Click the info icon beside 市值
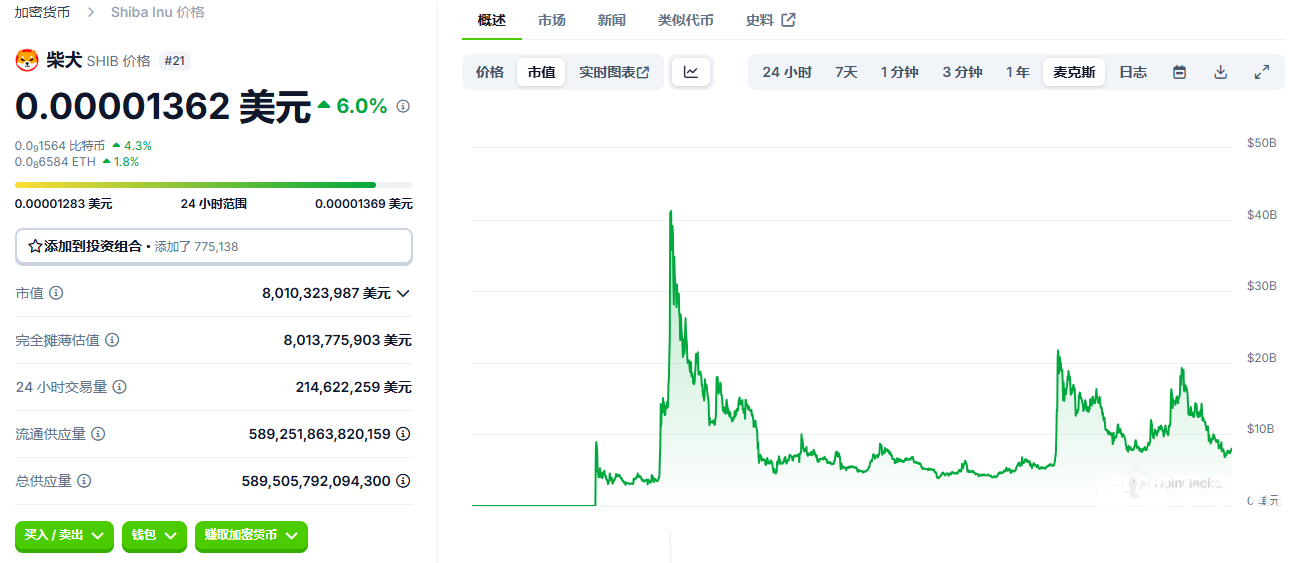This screenshot has width=1303, height=563. pyautogui.click(x=56, y=293)
